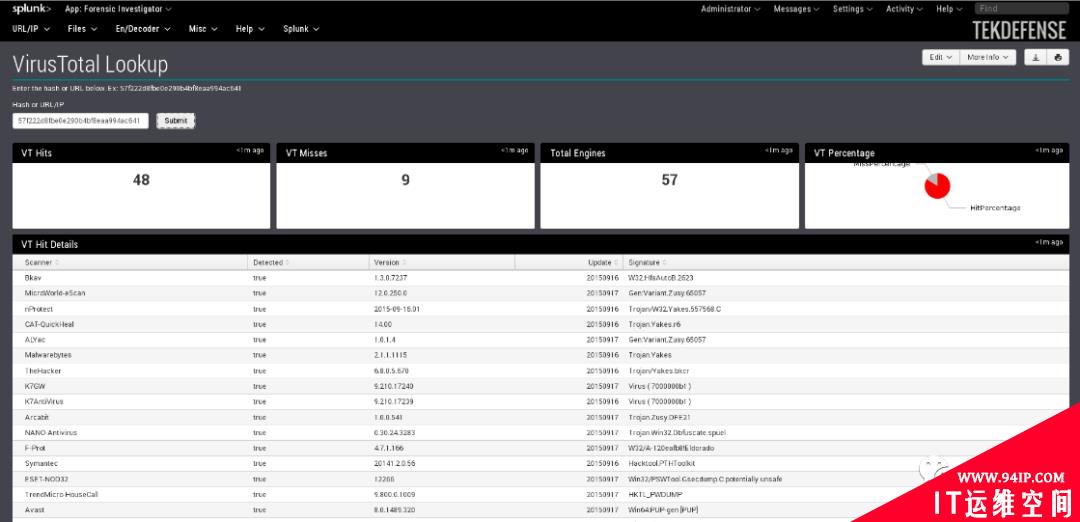Image resolution: width=1080 pixels, height=522 pixels.
Task: Open the App: Forensic Investigator dropdown
Action: 118,9
